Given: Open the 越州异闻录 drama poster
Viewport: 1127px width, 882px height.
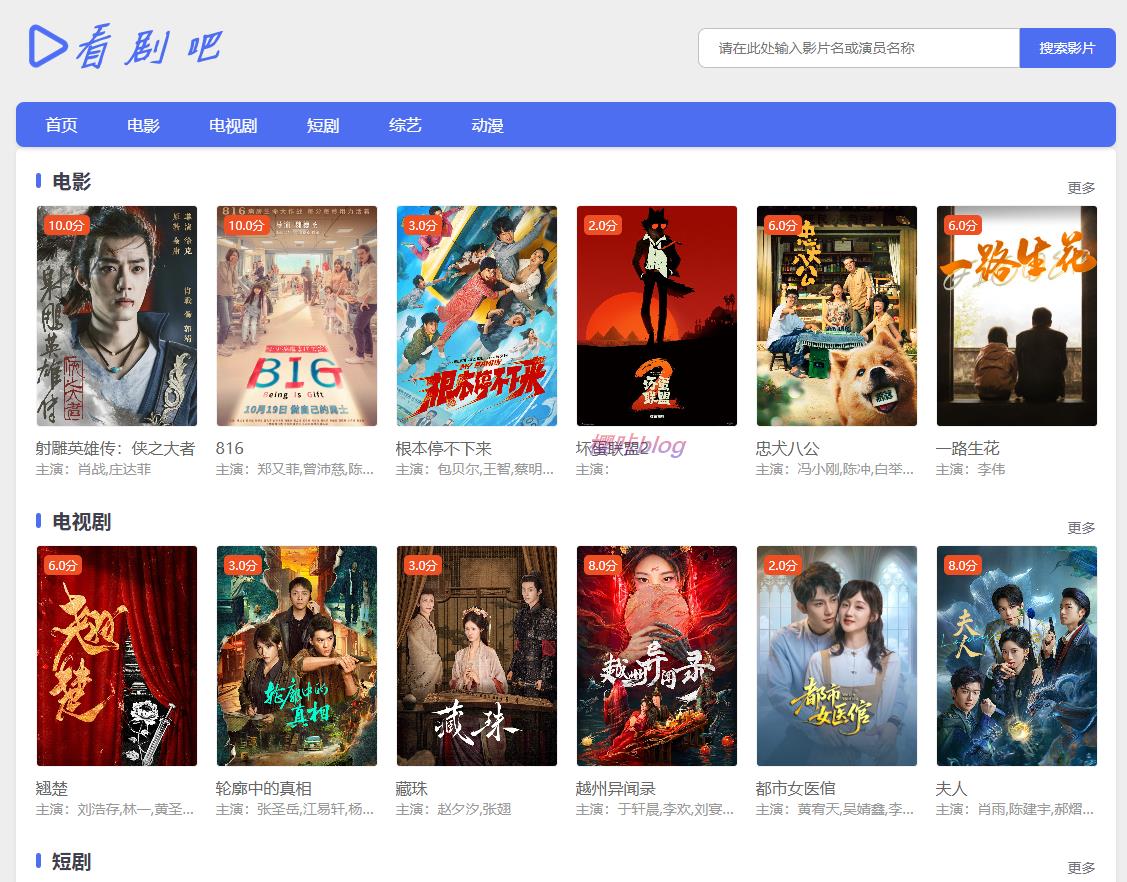Looking at the screenshot, I should point(657,656).
